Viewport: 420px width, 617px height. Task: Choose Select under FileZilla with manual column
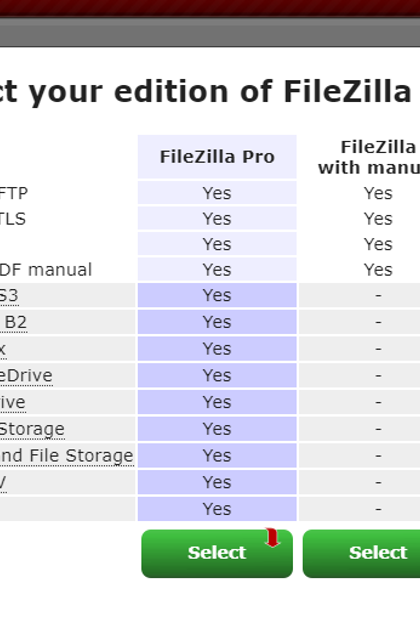point(361,553)
